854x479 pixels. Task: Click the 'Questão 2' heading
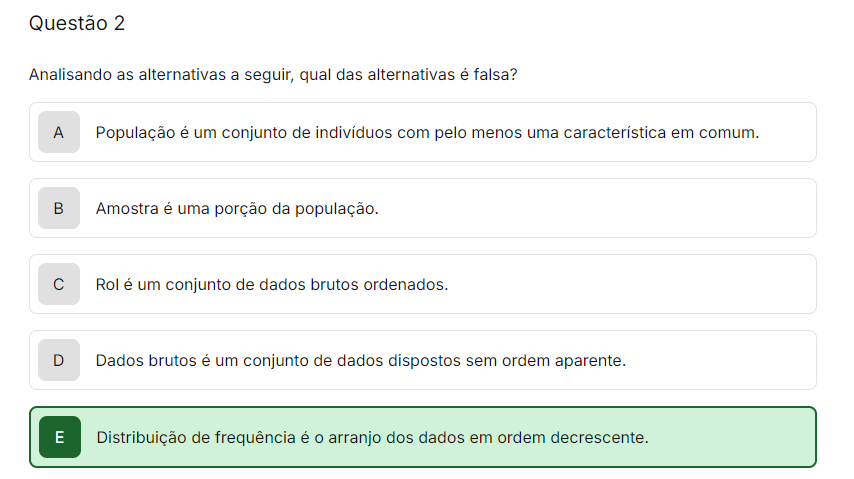[x=77, y=23]
